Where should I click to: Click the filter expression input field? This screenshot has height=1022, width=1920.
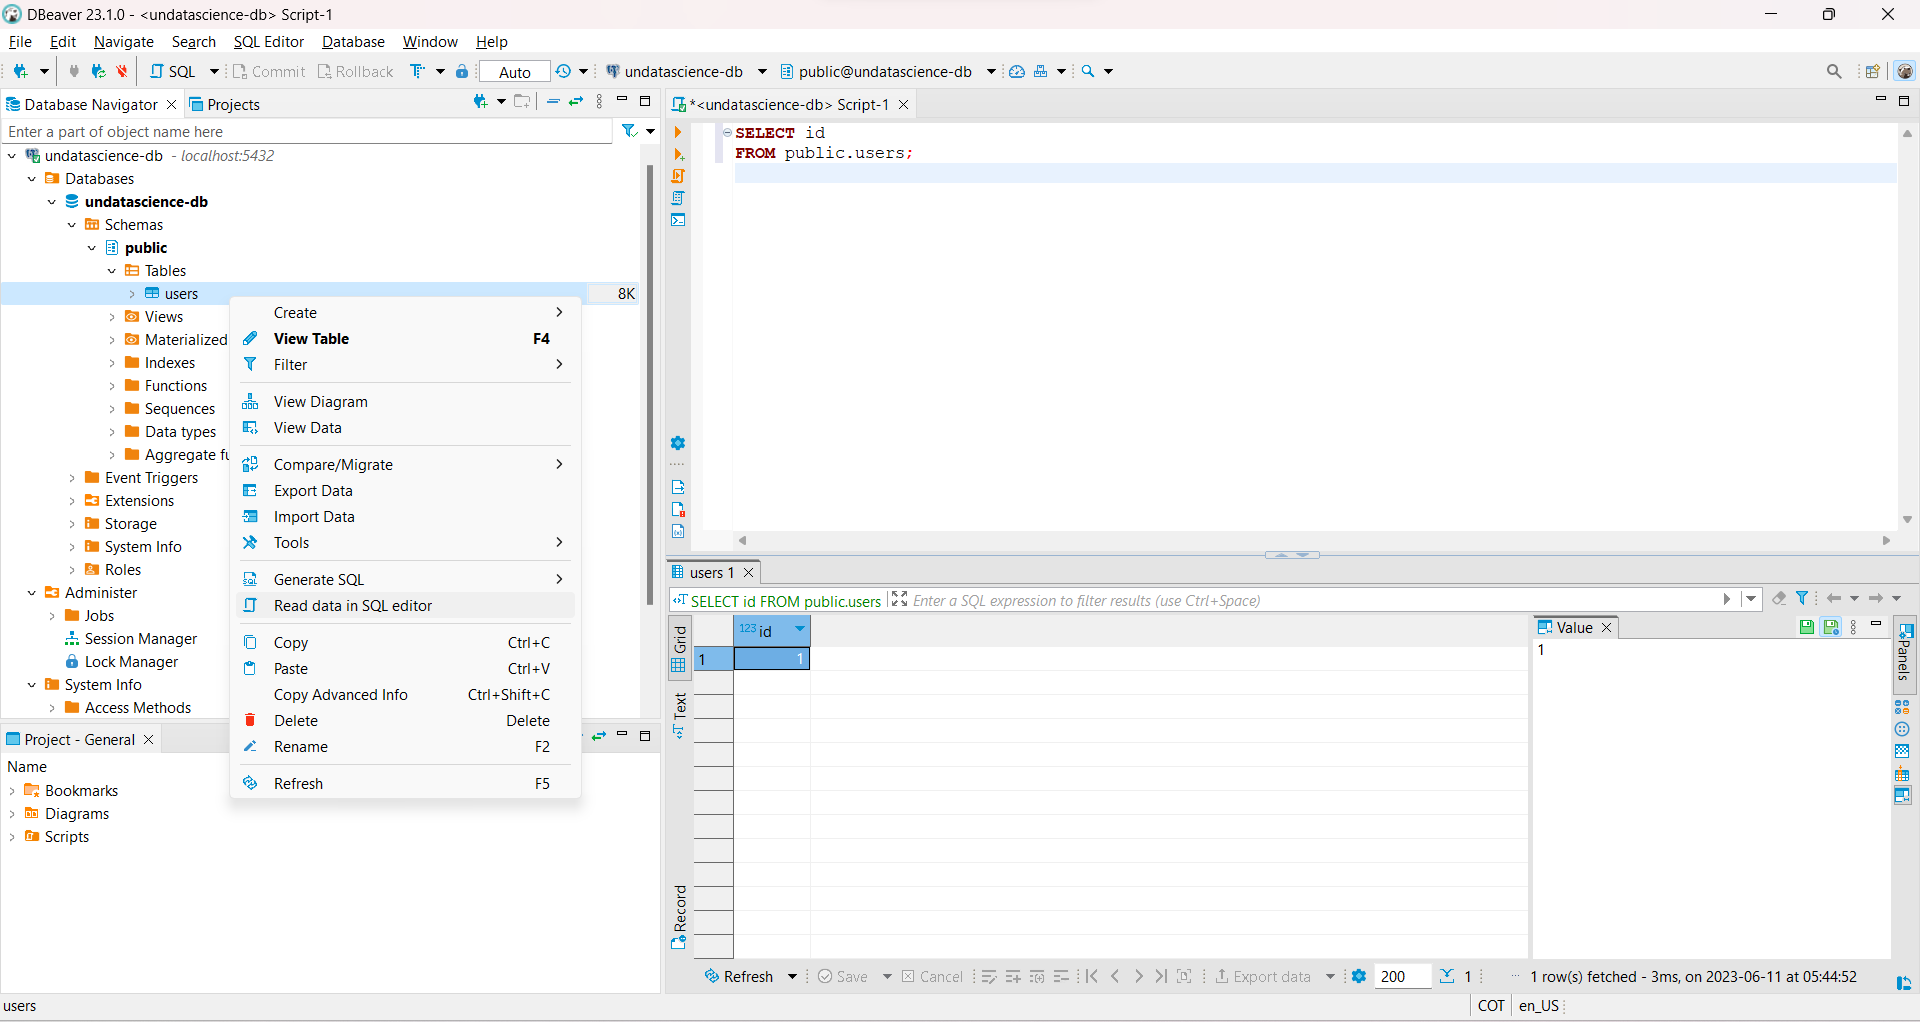point(1312,601)
